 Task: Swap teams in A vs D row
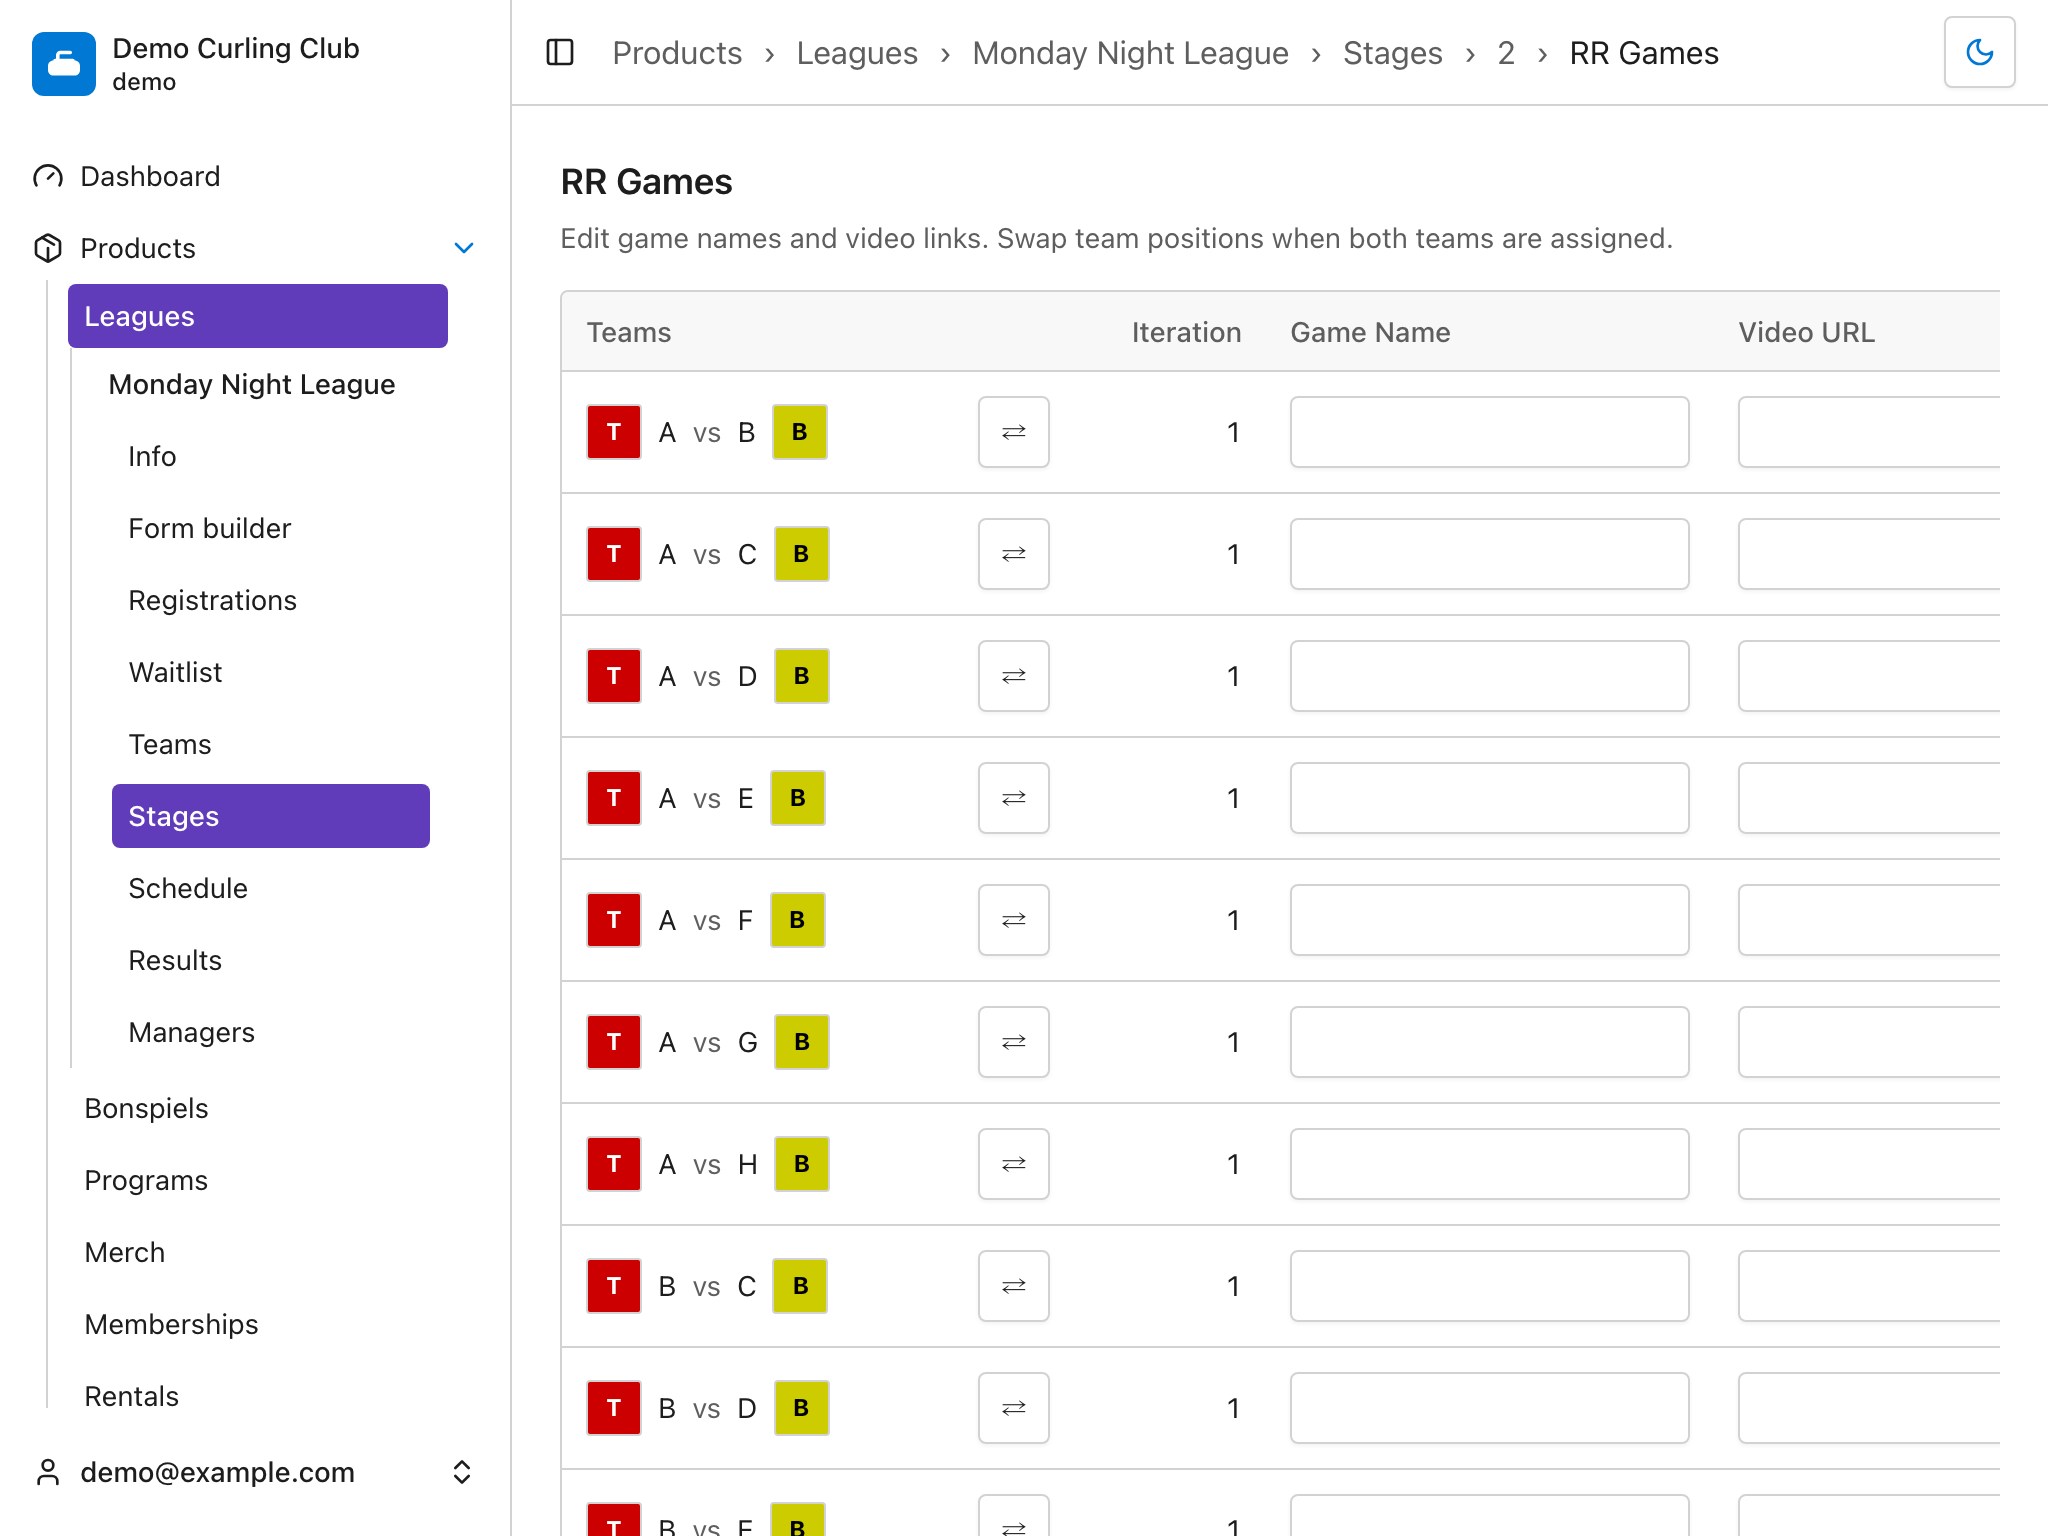click(x=1014, y=676)
